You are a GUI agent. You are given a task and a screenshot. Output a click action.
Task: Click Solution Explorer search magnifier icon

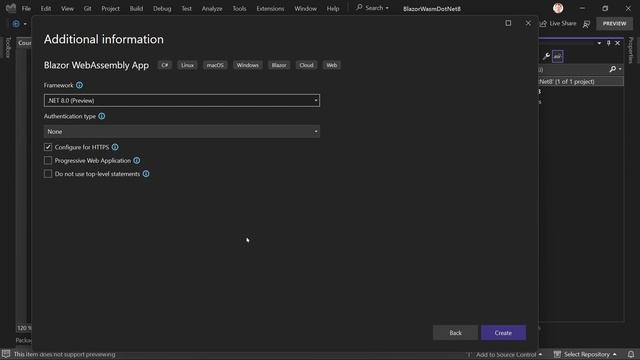tap(613, 69)
